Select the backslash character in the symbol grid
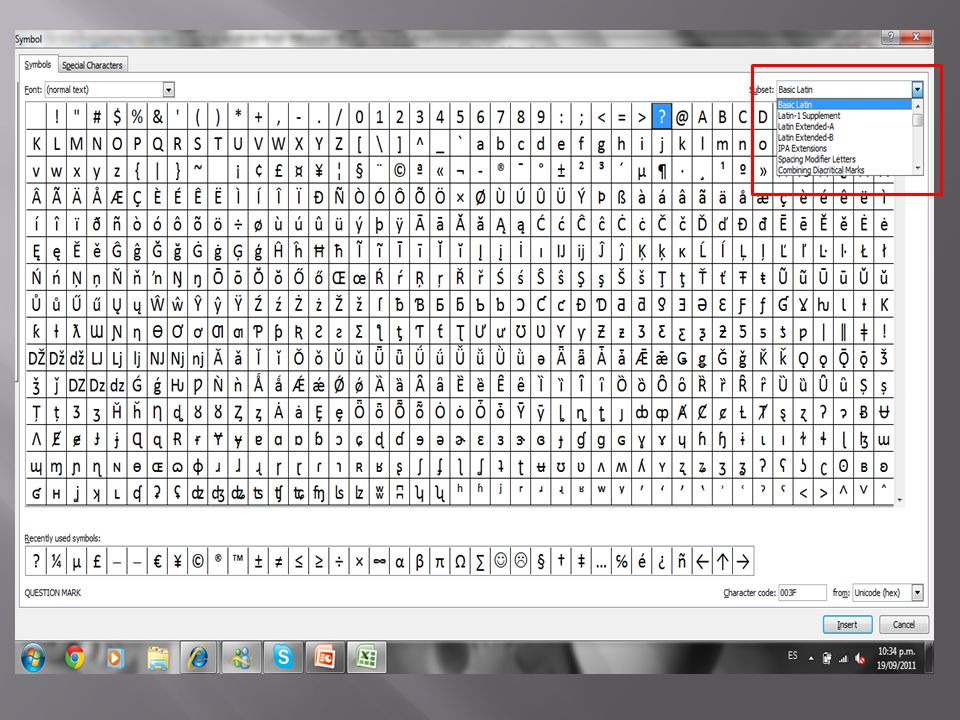Image resolution: width=960 pixels, height=720 pixels. [380, 144]
